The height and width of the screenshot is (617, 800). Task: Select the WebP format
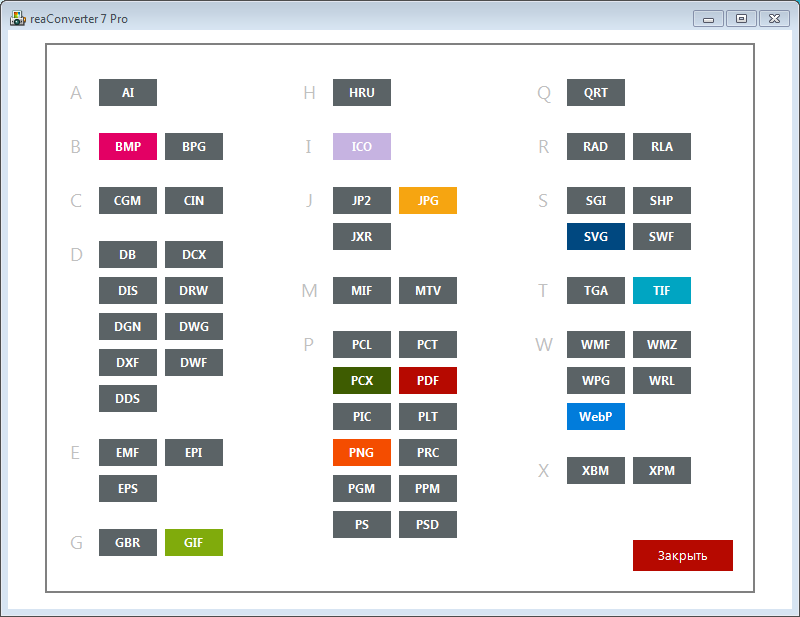(x=595, y=416)
